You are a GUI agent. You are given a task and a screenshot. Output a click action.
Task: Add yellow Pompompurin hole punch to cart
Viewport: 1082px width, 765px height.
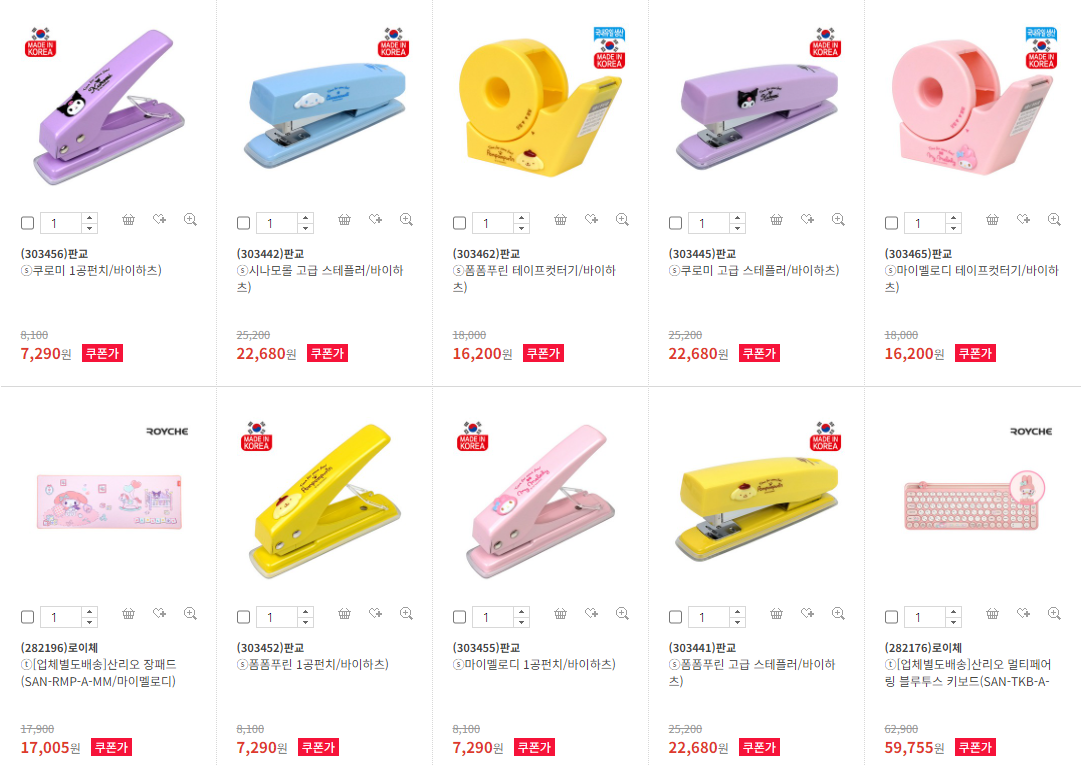[x=344, y=614]
